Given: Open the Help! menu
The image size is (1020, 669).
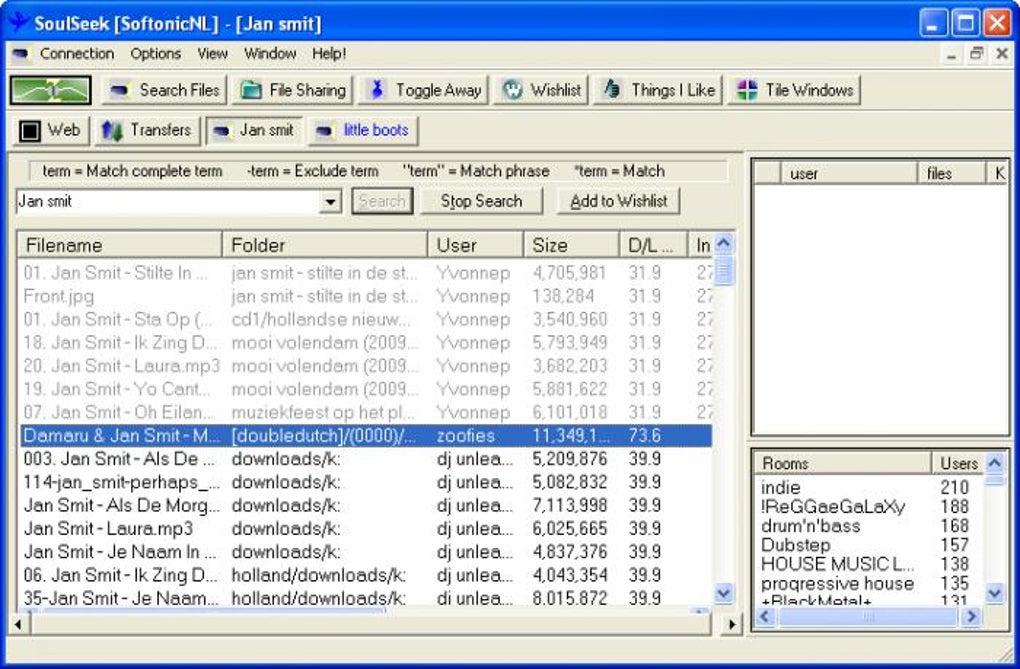Looking at the screenshot, I should point(329,54).
